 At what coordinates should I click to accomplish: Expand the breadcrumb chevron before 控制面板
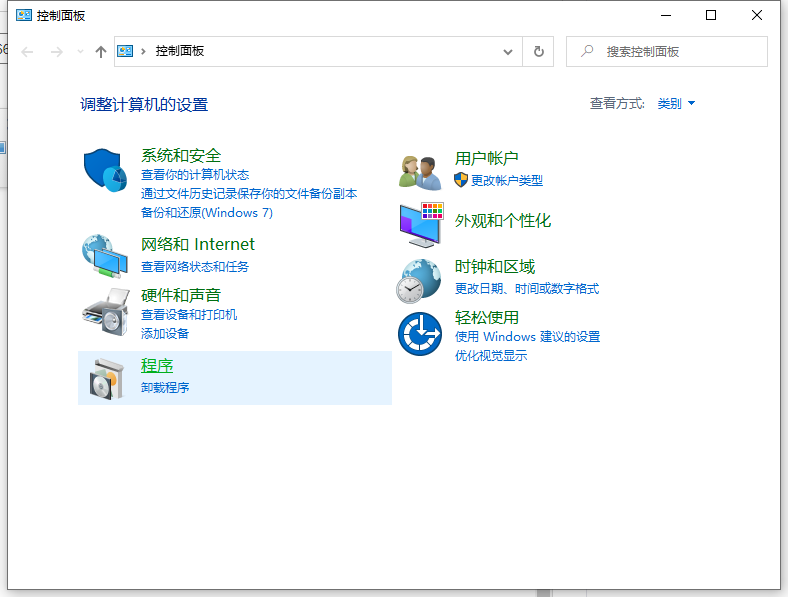143,51
